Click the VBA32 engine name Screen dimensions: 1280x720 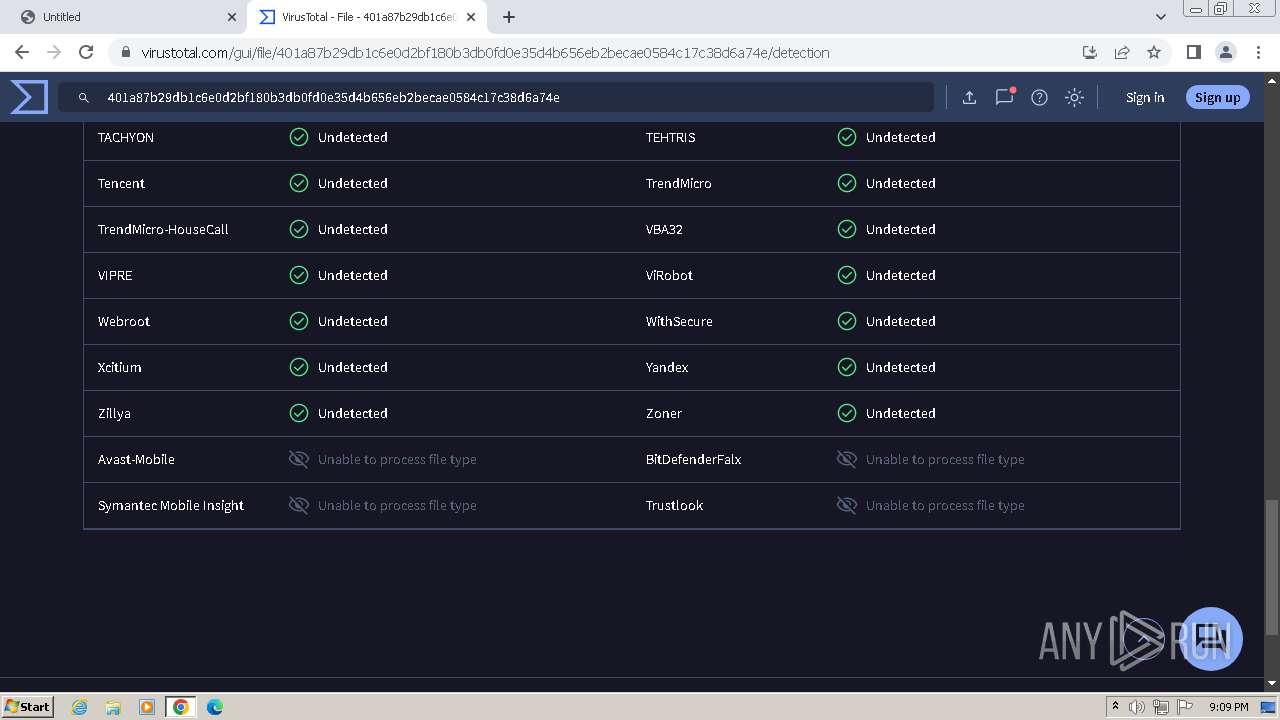(664, 229)
